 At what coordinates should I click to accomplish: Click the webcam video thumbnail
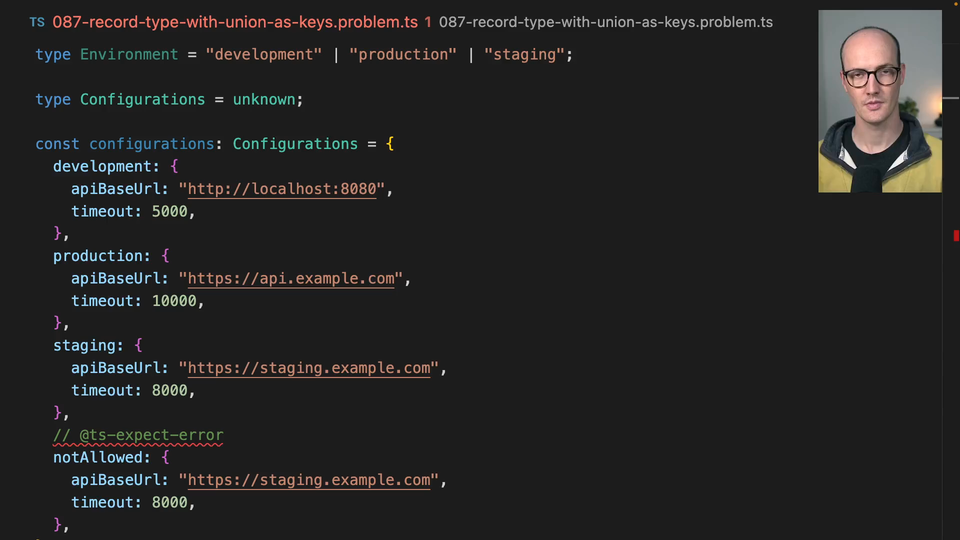tap(879, 101)
